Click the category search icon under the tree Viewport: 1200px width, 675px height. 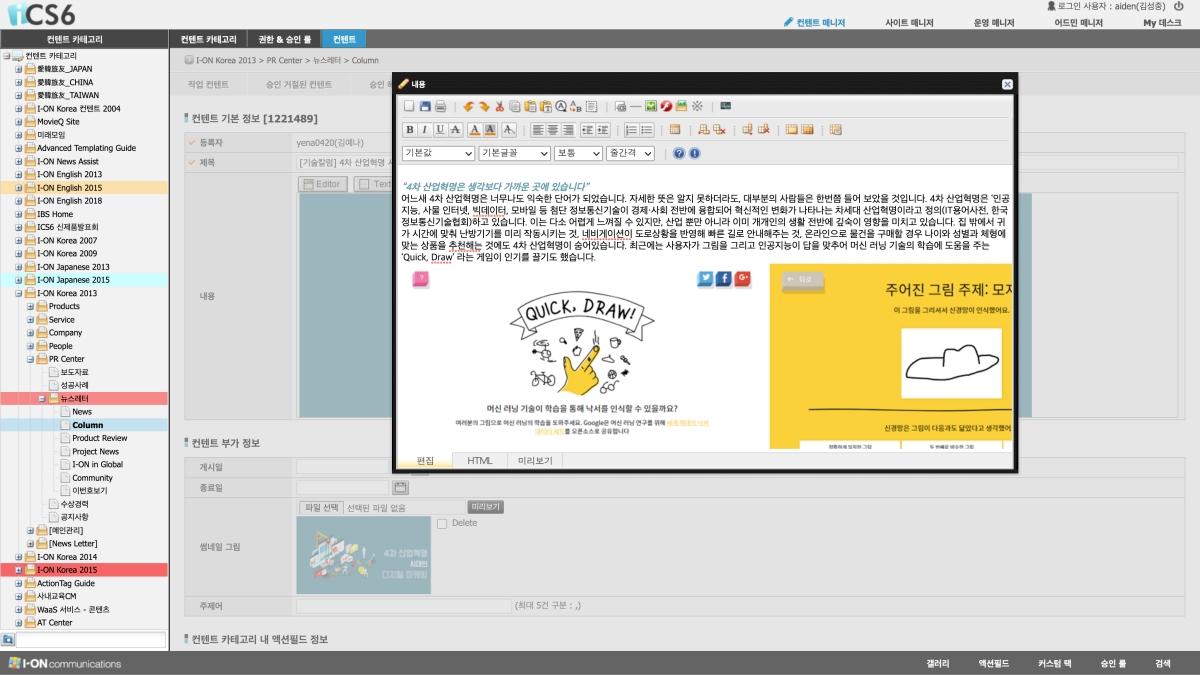[8, 639]
